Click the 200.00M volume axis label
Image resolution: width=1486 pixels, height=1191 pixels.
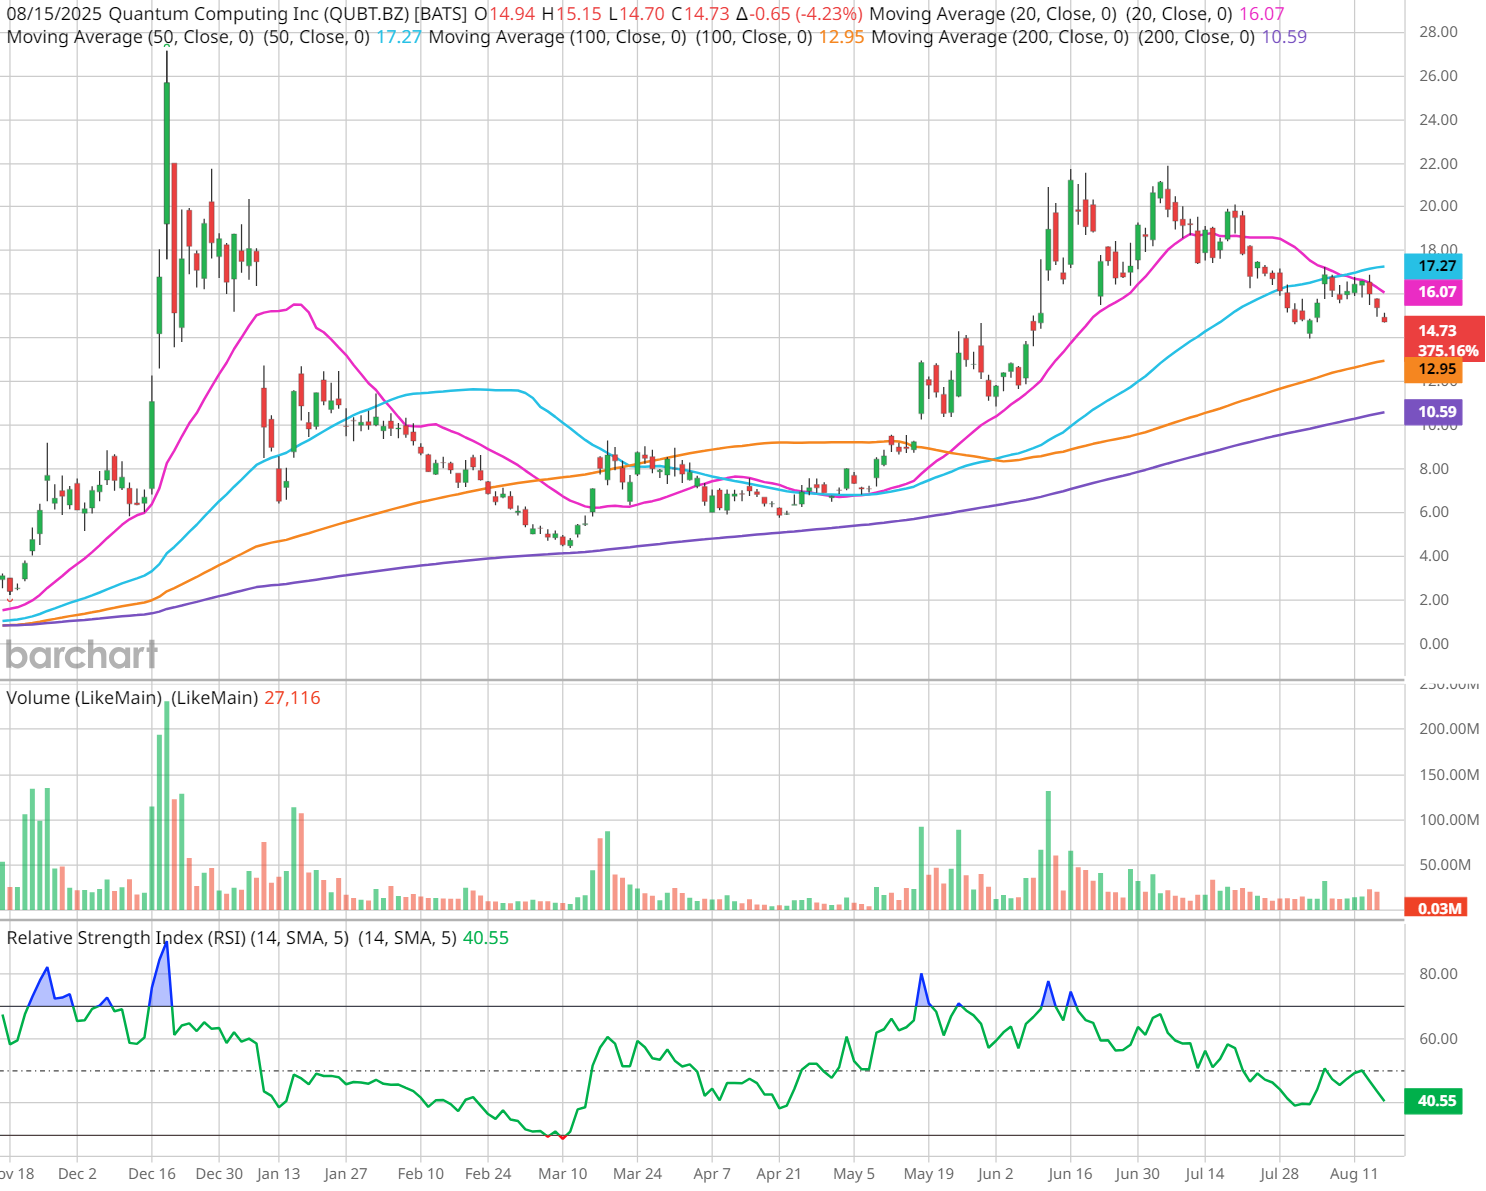click(1449, 729)
